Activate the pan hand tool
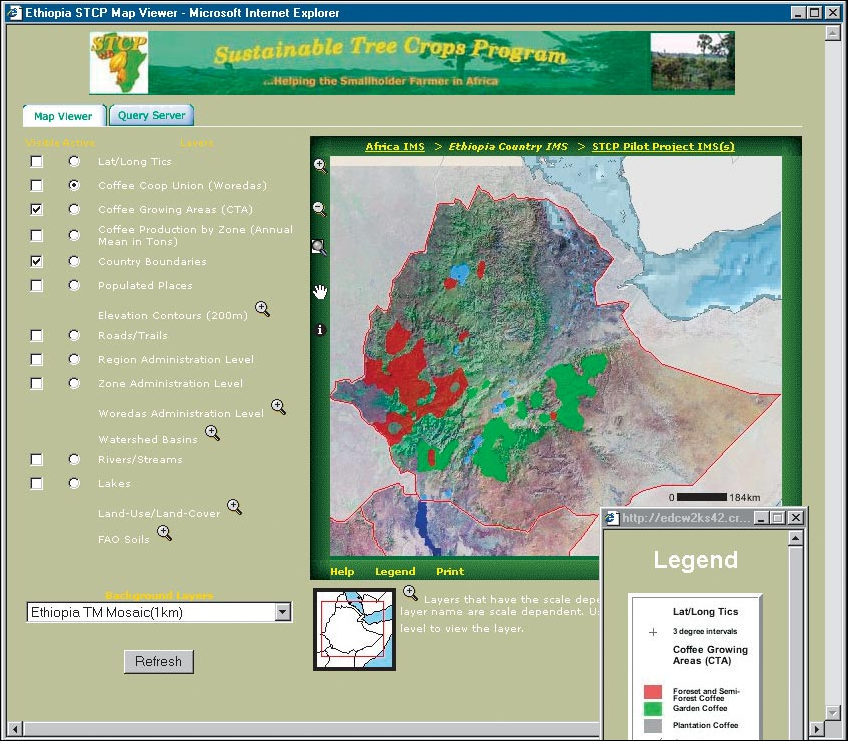Screen dimensions: 848x741 click(320, 292)
